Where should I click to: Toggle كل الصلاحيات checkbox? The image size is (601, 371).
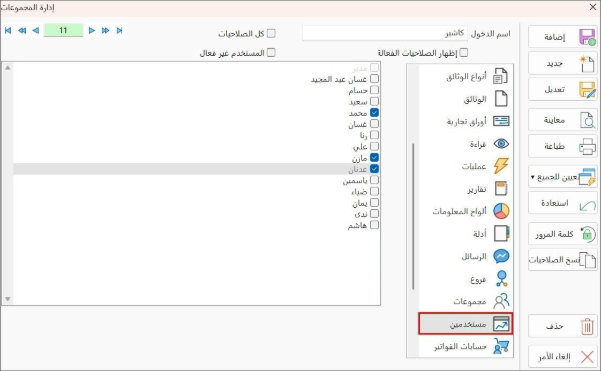271,33
